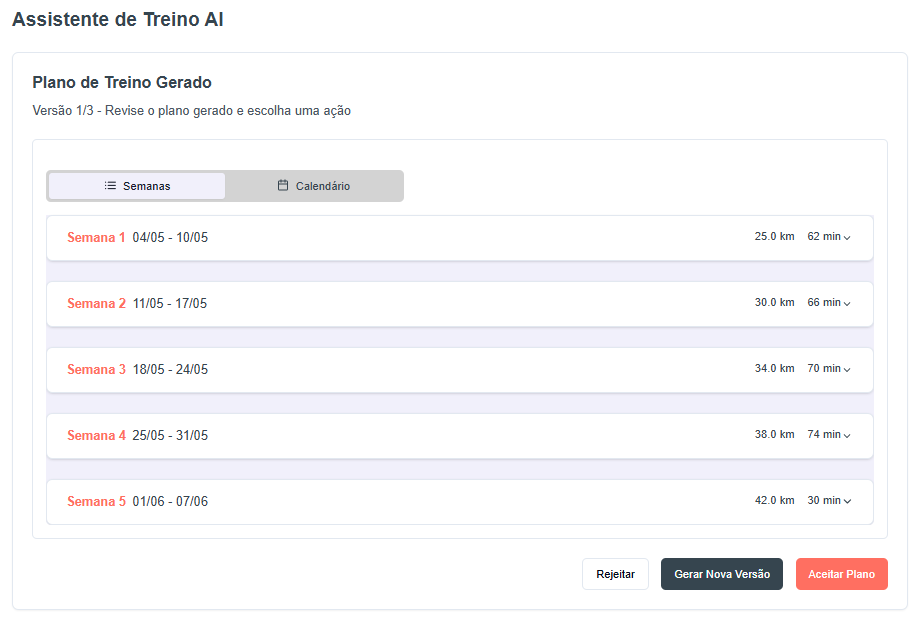Switch to the Semanas tab
This screenshot has width=915, height=617.
pyautogui.click(x=137, y=186)
